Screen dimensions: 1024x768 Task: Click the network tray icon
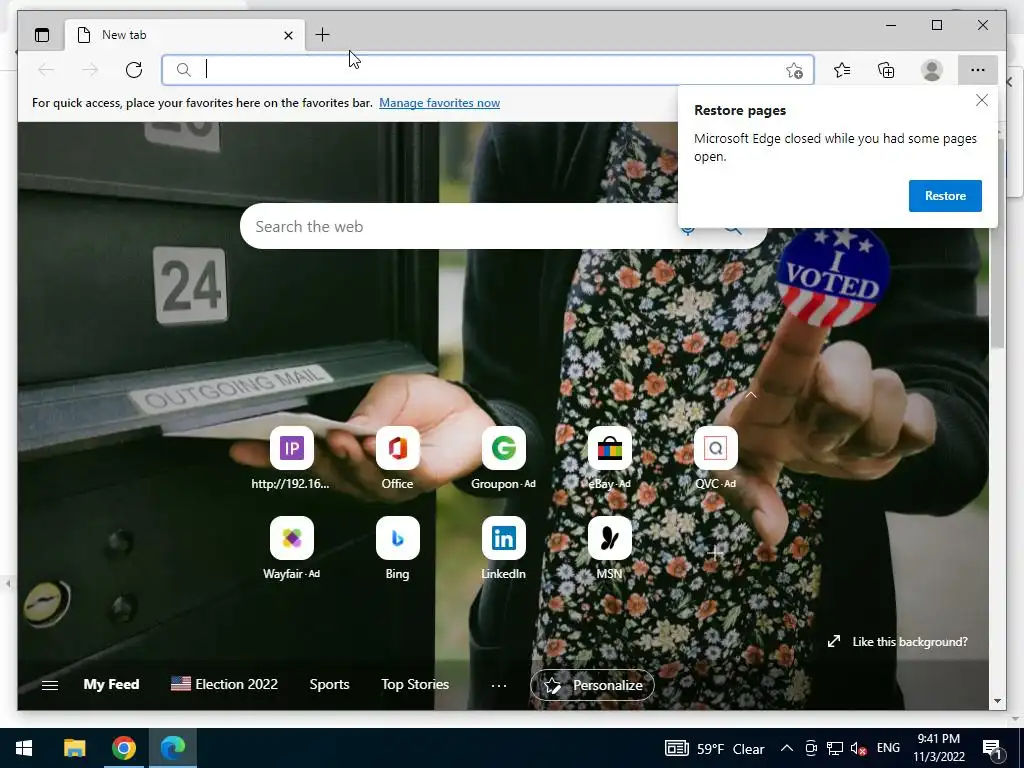point(835,748)
